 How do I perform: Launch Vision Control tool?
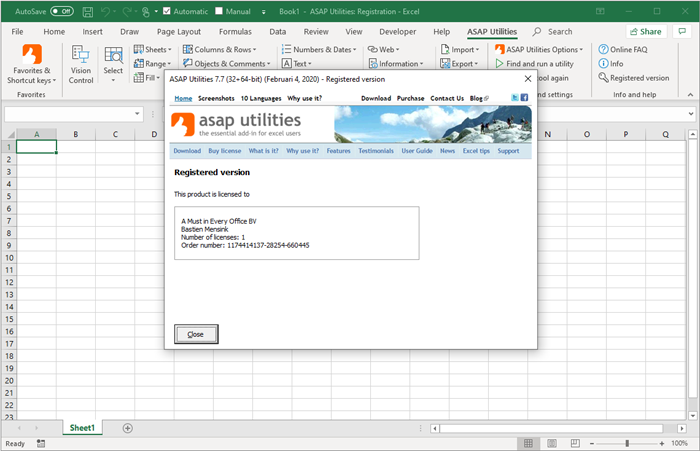pyautogui.click(x=81, y=64)
